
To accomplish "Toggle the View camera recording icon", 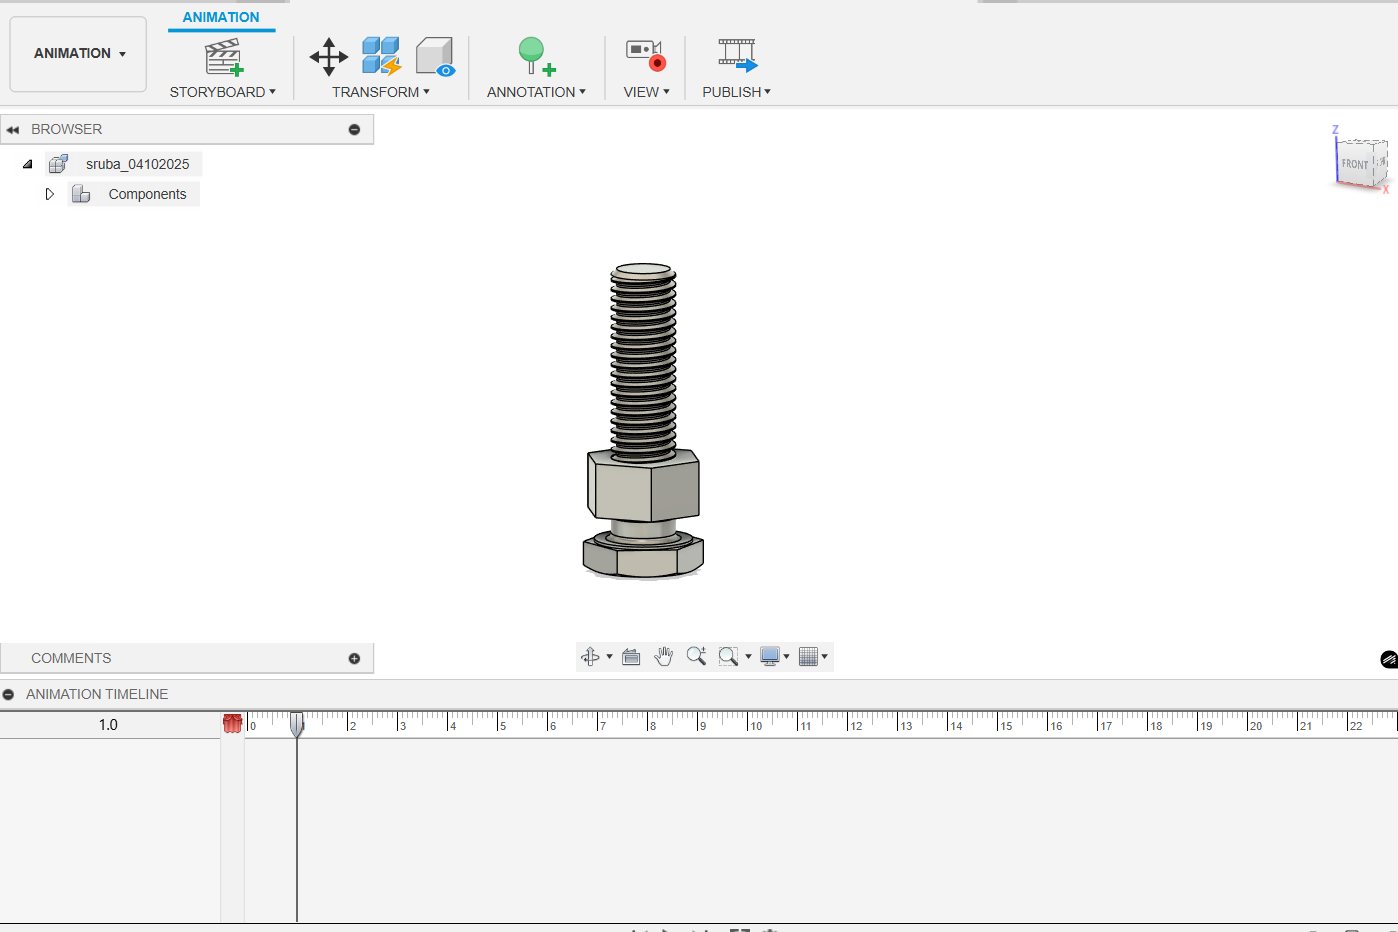I will [645, 55].
